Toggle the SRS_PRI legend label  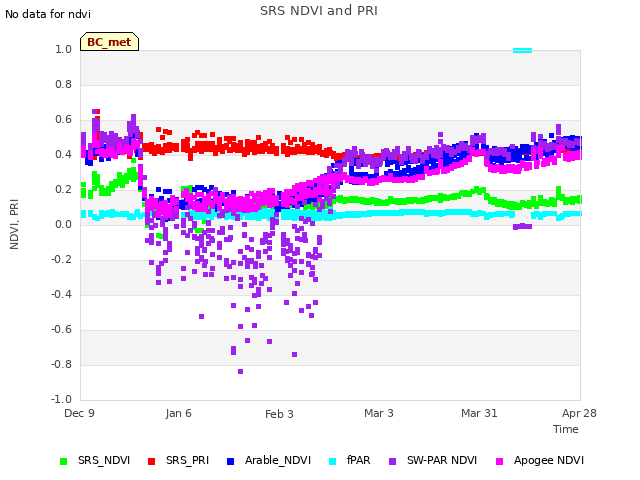pos(187,460)
